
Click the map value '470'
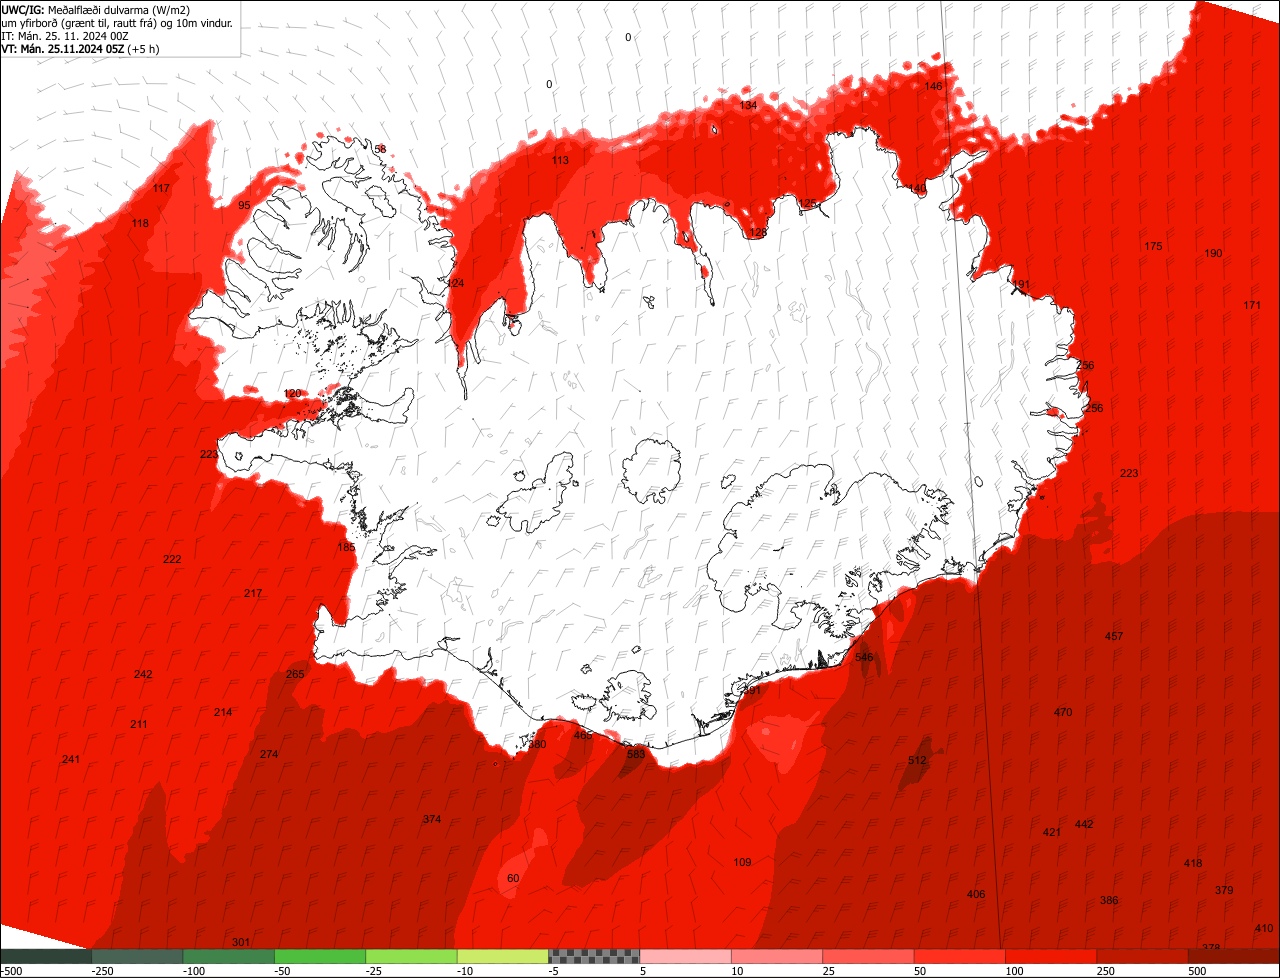(x=1063, y=712)
